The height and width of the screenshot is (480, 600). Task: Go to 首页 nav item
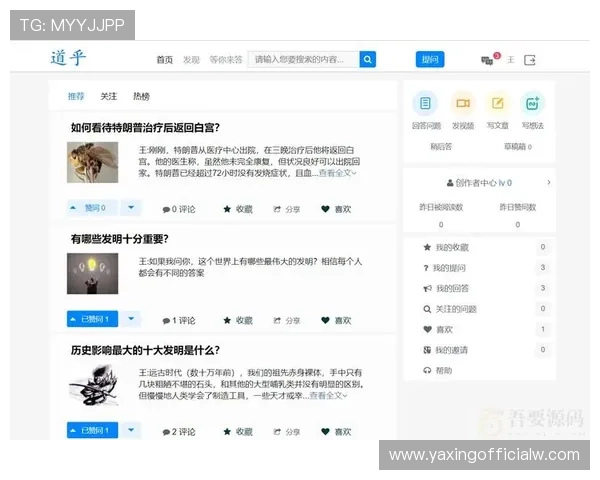click(x=165, y=60)
